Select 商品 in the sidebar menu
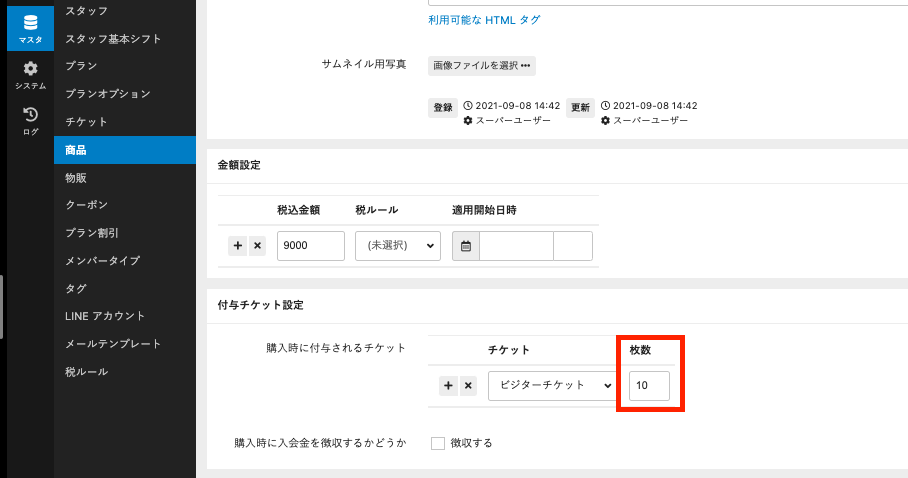This screenshot has width=908, height=478. [x=77, y=150]
